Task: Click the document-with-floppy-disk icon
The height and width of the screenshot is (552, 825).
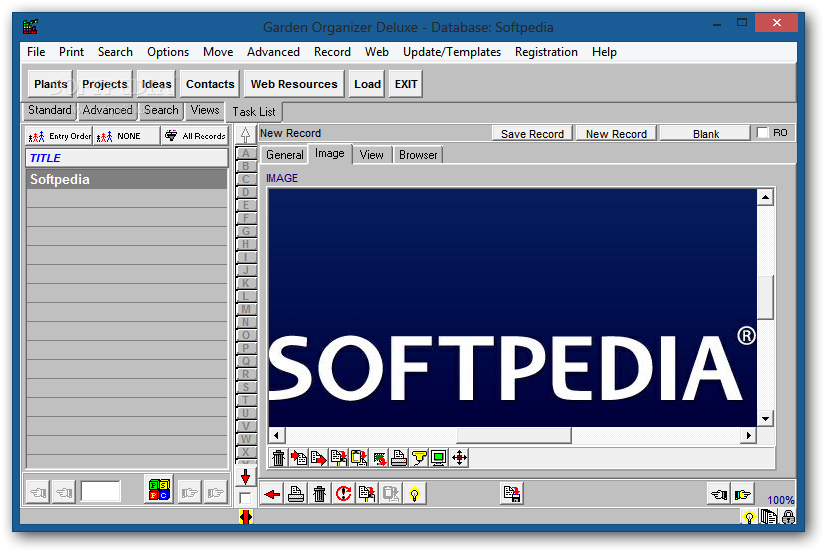Action: [x=511, y=494]
